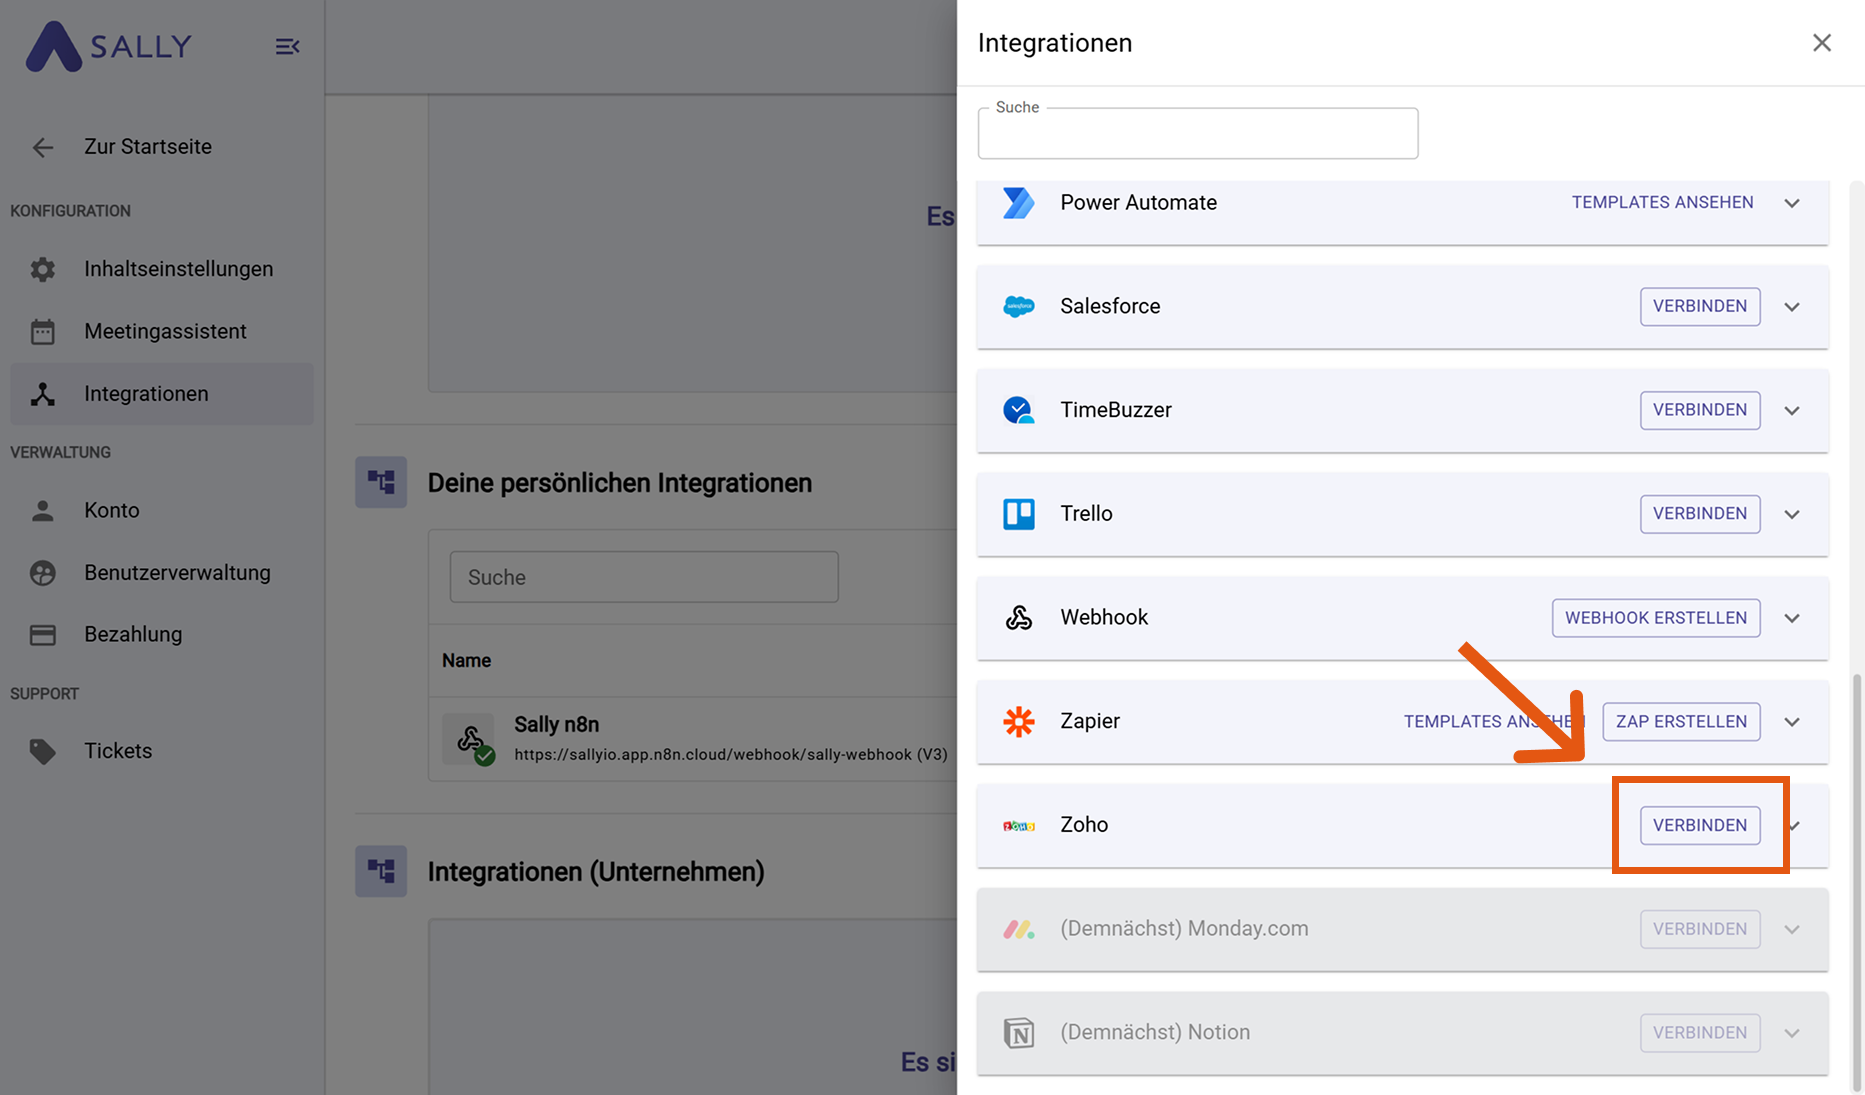Screen dimensions: 1865x1095
Task: Collapse the sidebar menu icon
Action: [287, 46]
